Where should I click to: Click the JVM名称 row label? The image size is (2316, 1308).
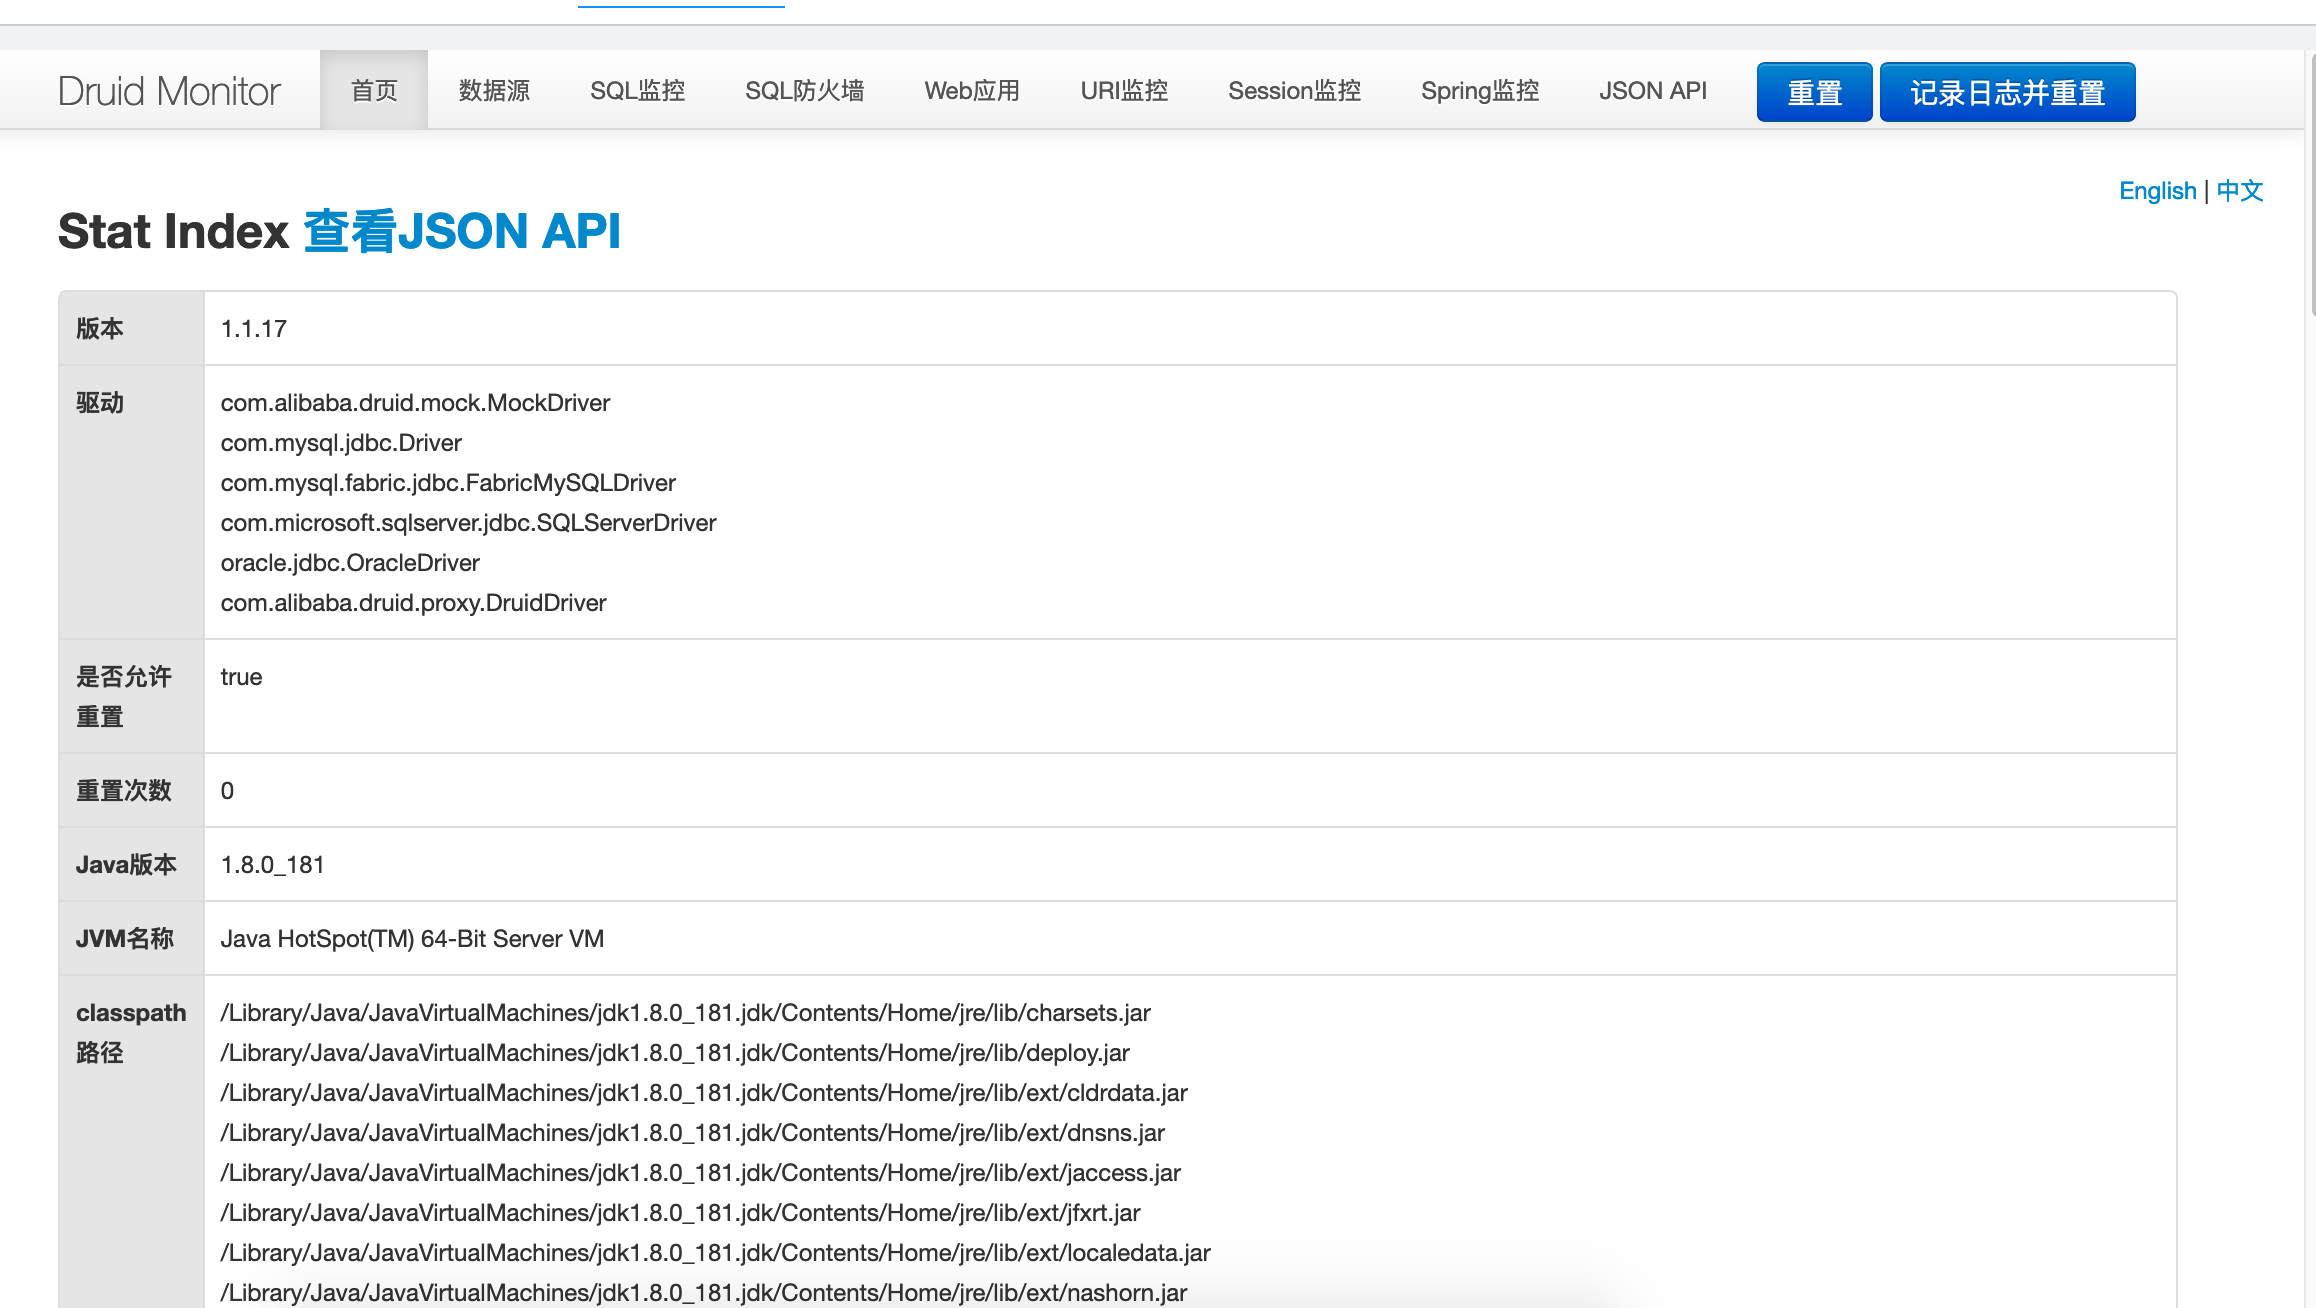coord(125,939)
